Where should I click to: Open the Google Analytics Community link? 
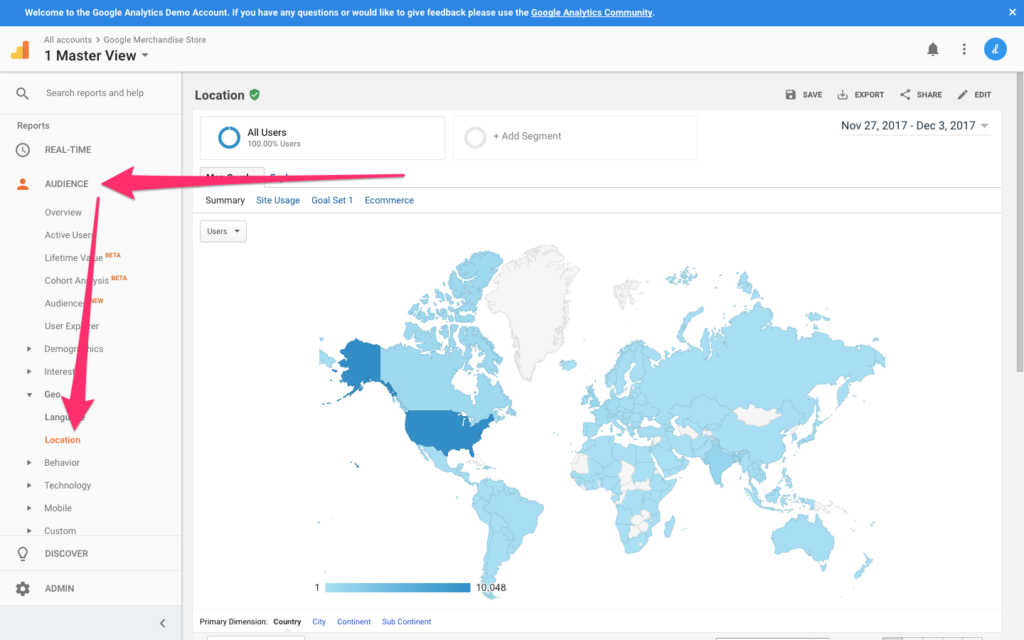pyautogui.click(x=591, y=13)
